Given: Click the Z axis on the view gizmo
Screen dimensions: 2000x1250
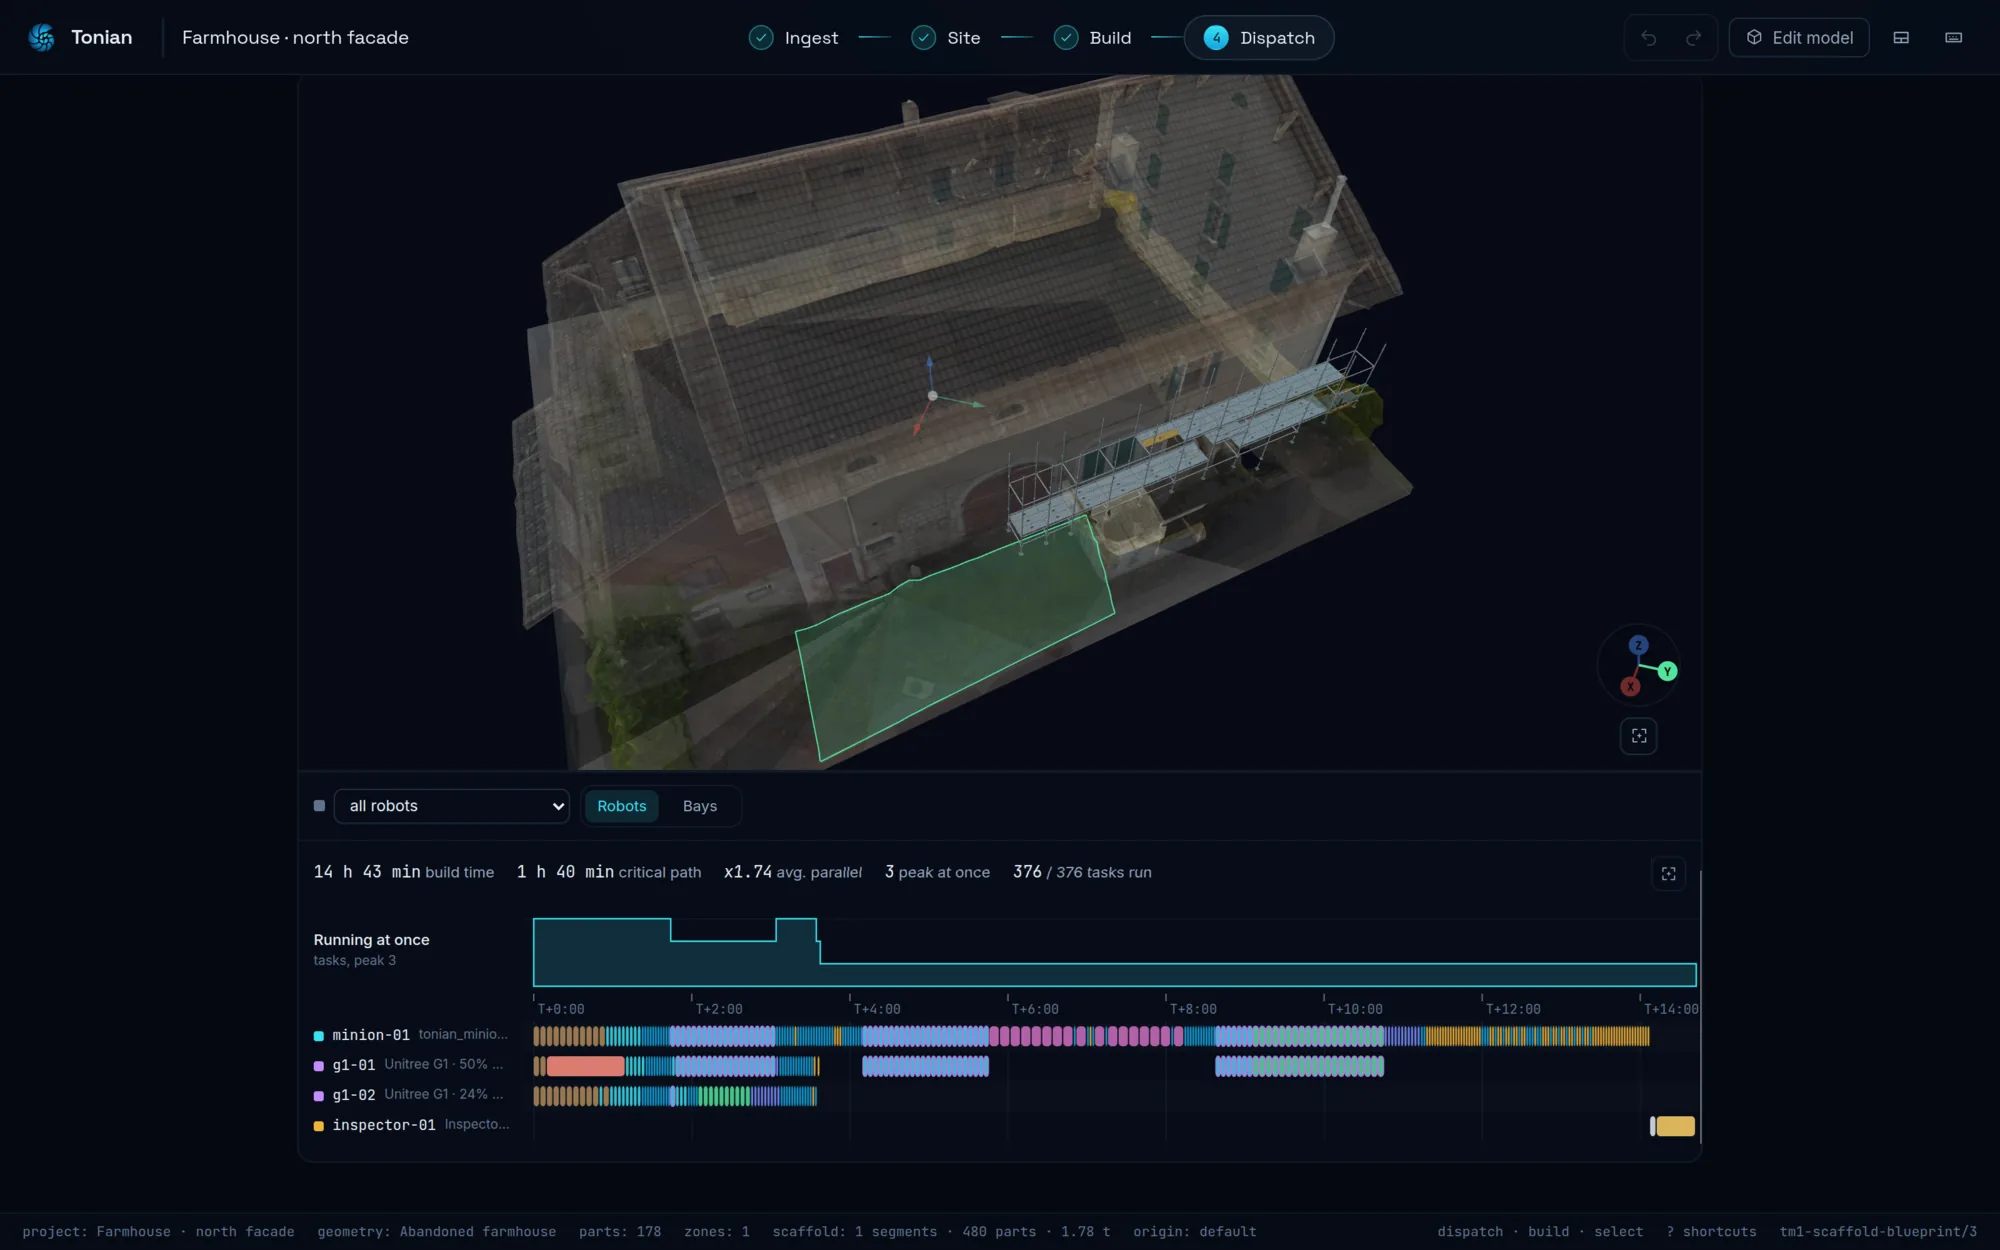Looking at the screenshot, I should pos(1638,645).
